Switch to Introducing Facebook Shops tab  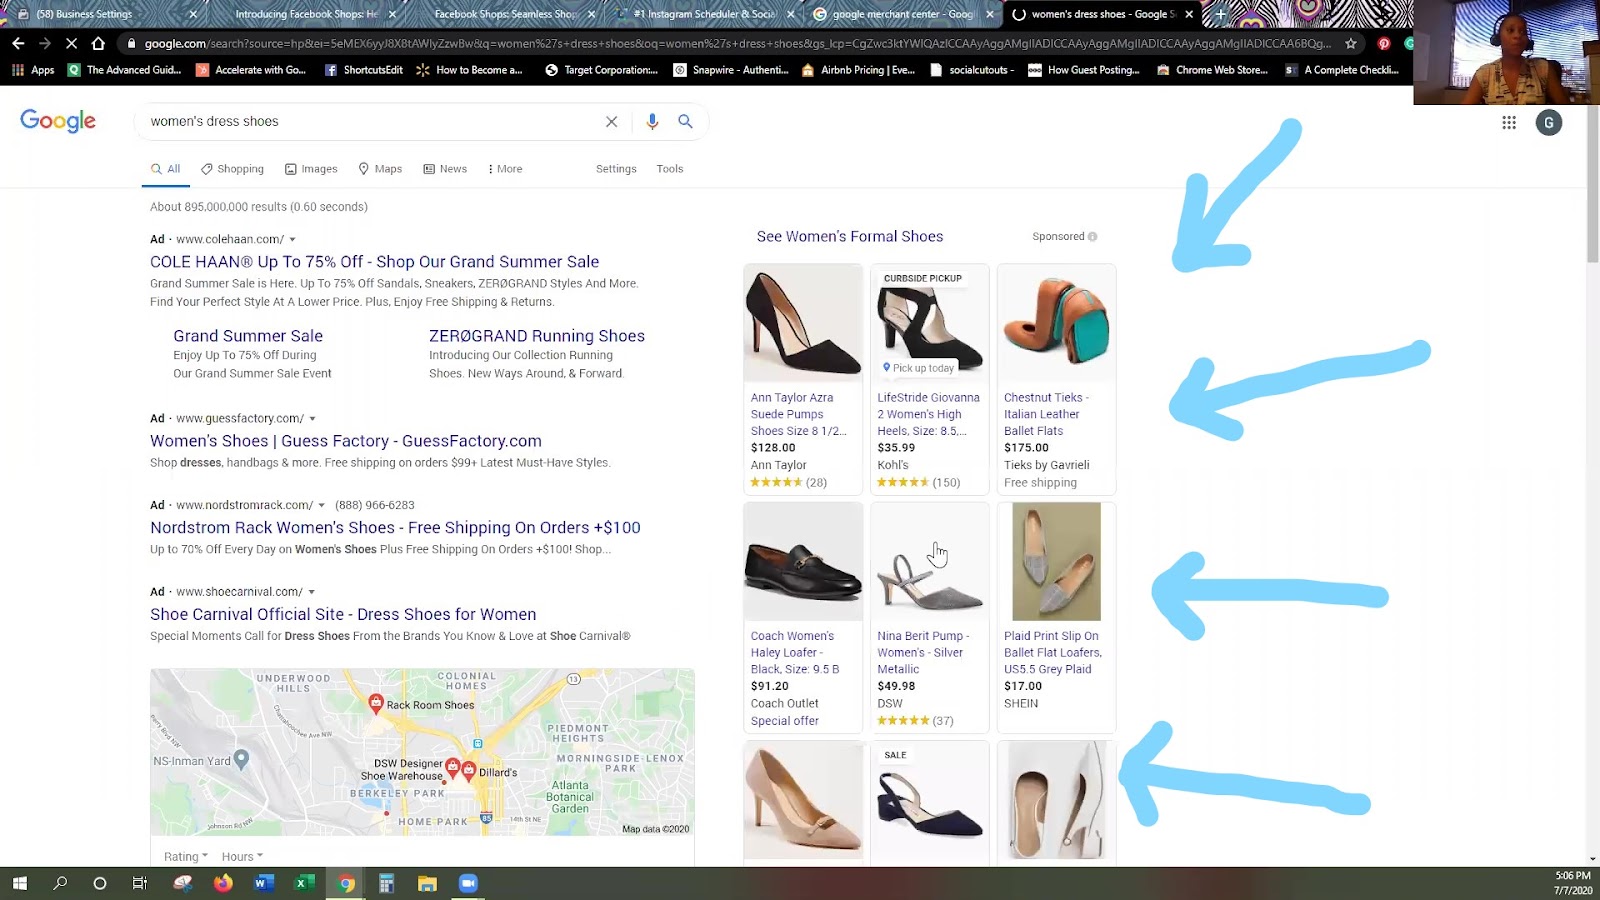pos(305,14)
